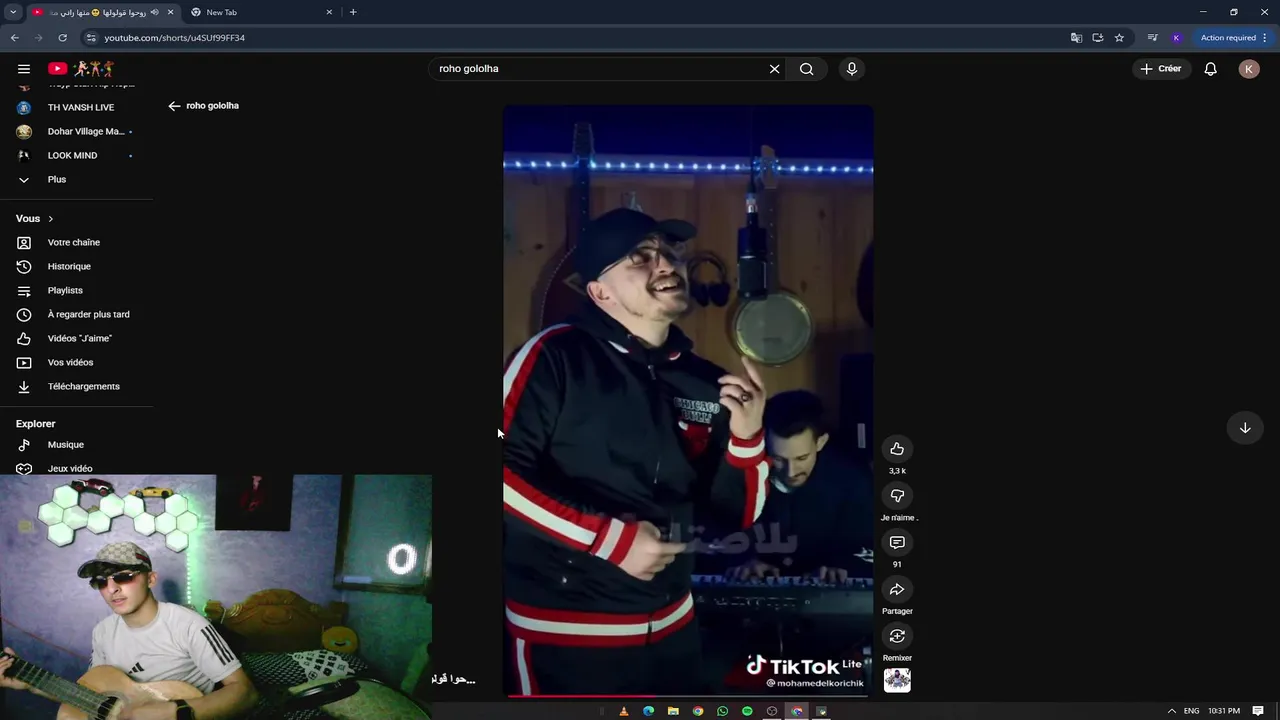Go back in the browser

14,38
